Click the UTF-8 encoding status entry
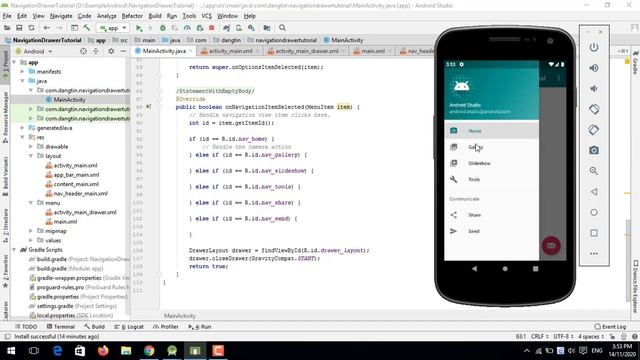Image resolution: width=640 pixels, height=360 pixels. [x=564, y=337]
